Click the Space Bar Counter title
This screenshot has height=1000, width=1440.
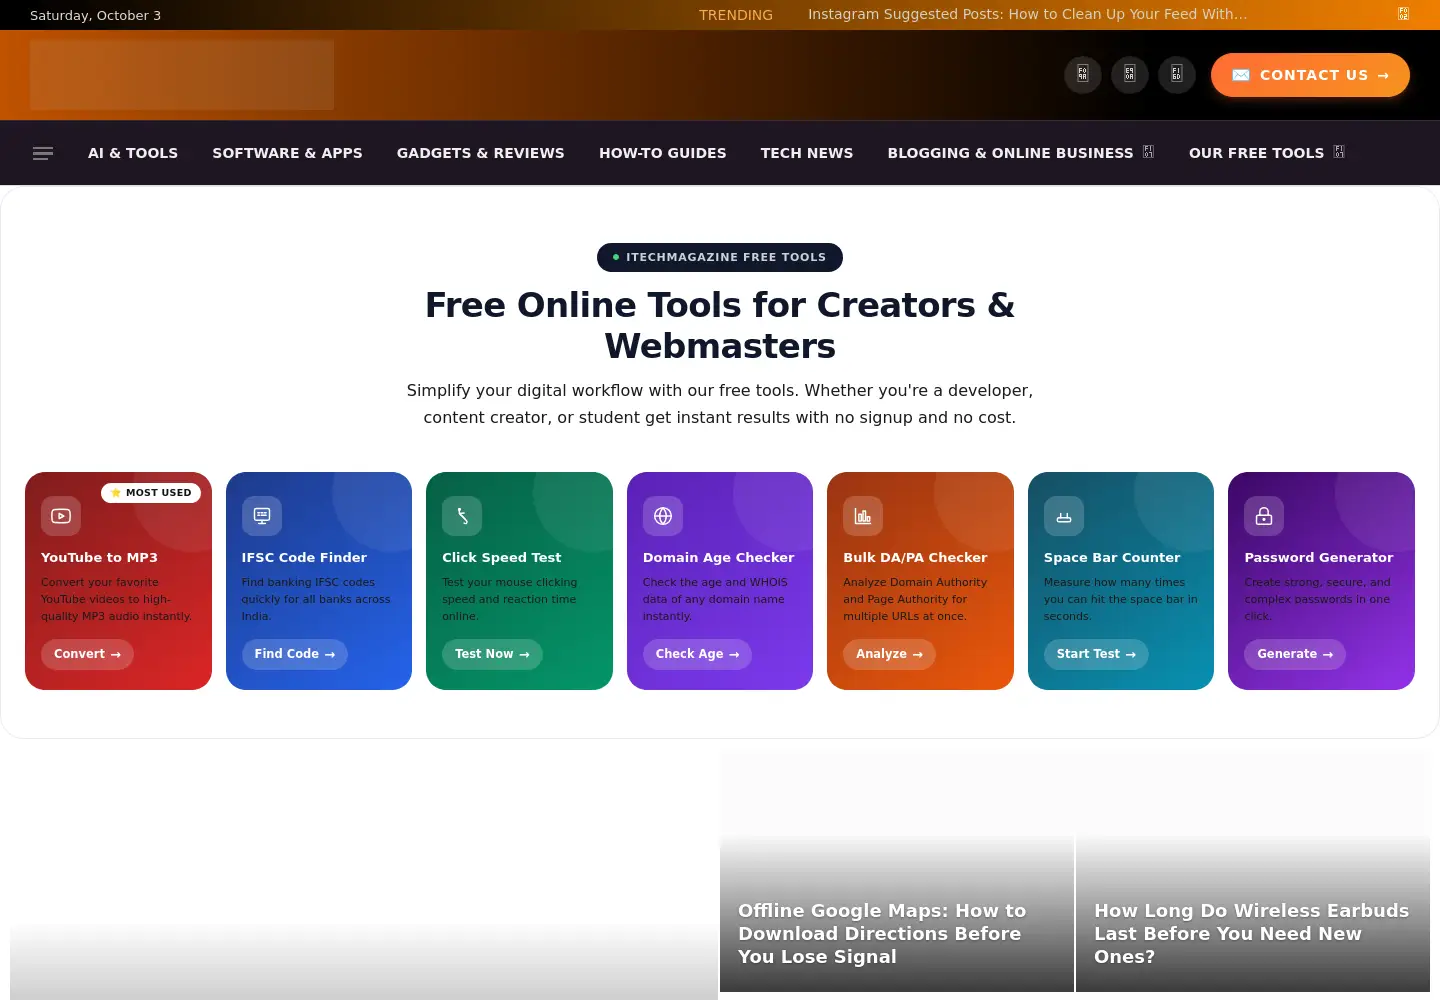(1112, 558)
